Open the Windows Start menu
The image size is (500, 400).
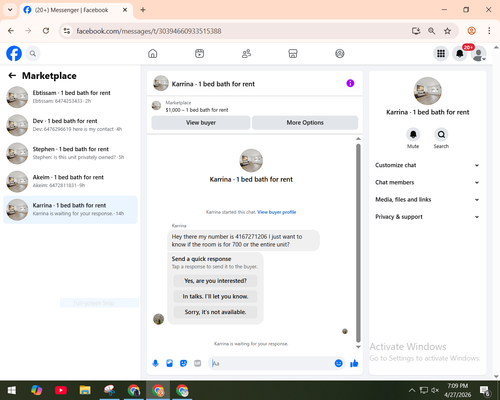click(12, 390)
